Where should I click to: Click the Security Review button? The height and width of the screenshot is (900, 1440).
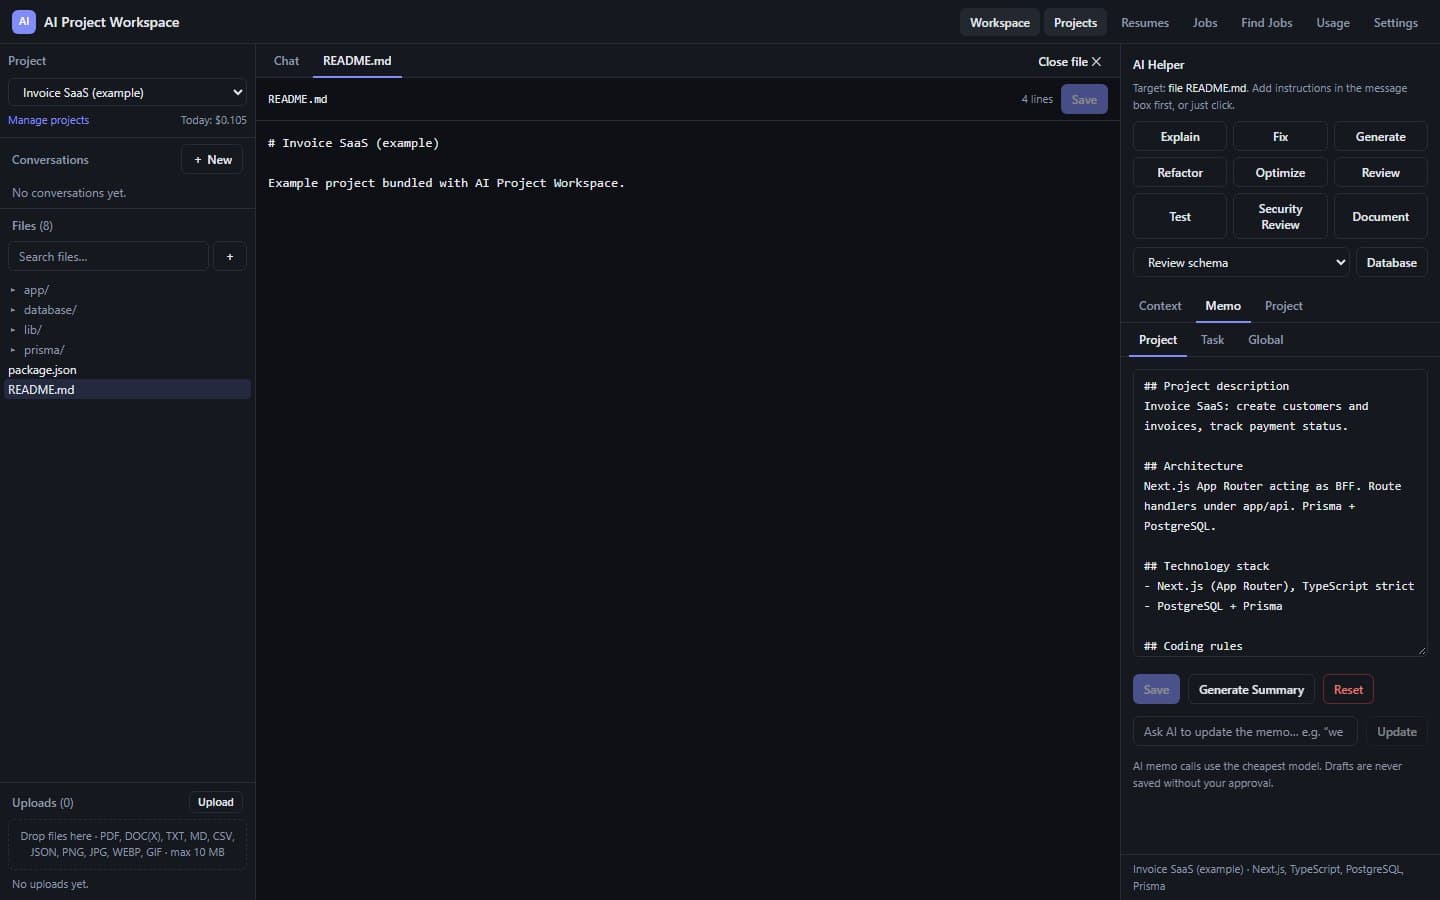[1280, 217]
